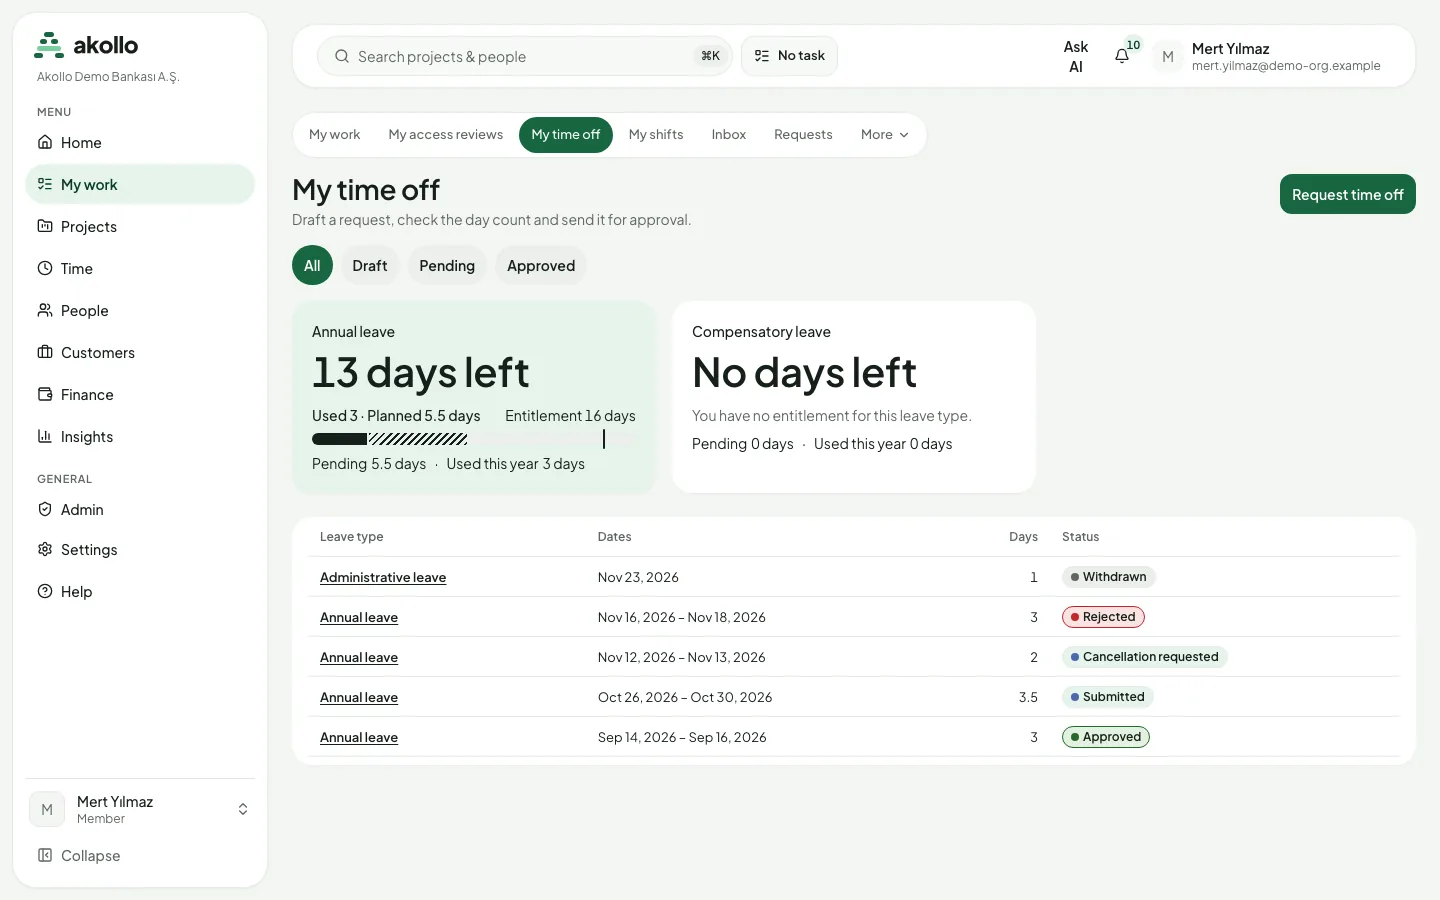Open Help question mark icon
Viewport: 1440px width, 900px height.
[45, 591]
